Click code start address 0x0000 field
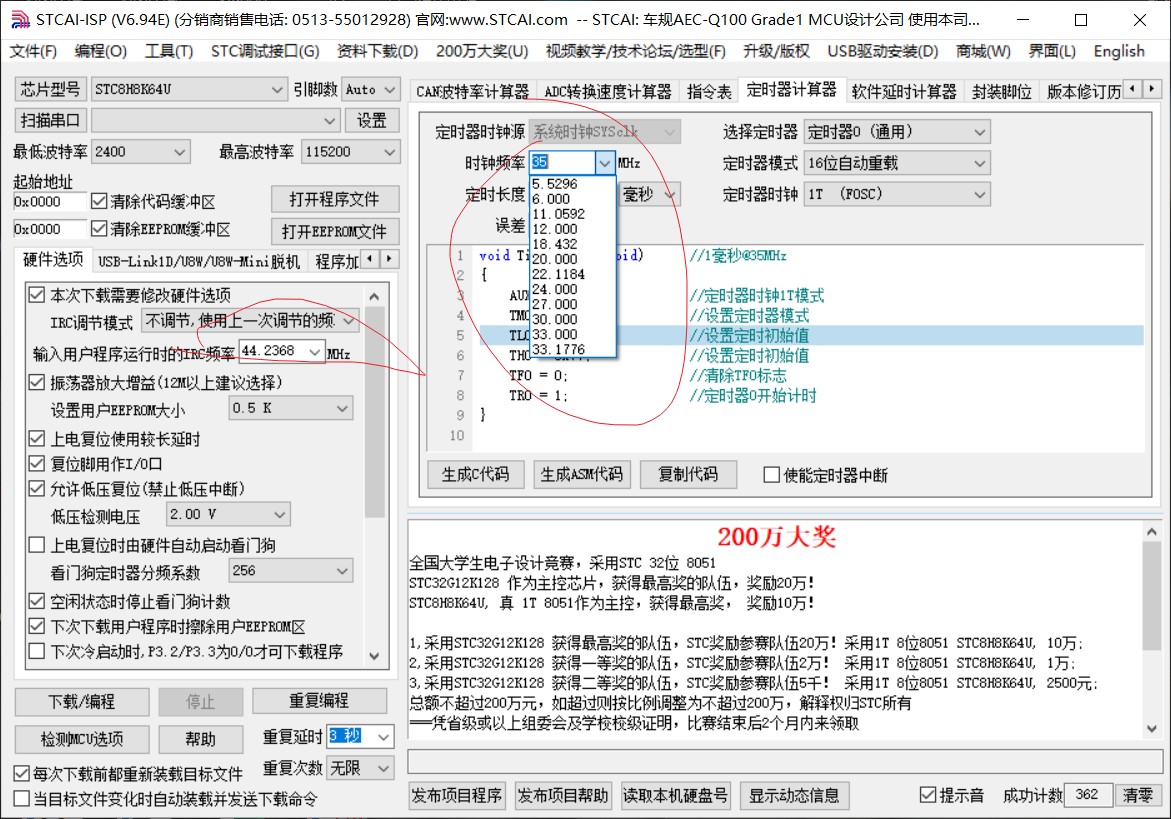This screenshot has width=1171, height=819. point(50,202)
